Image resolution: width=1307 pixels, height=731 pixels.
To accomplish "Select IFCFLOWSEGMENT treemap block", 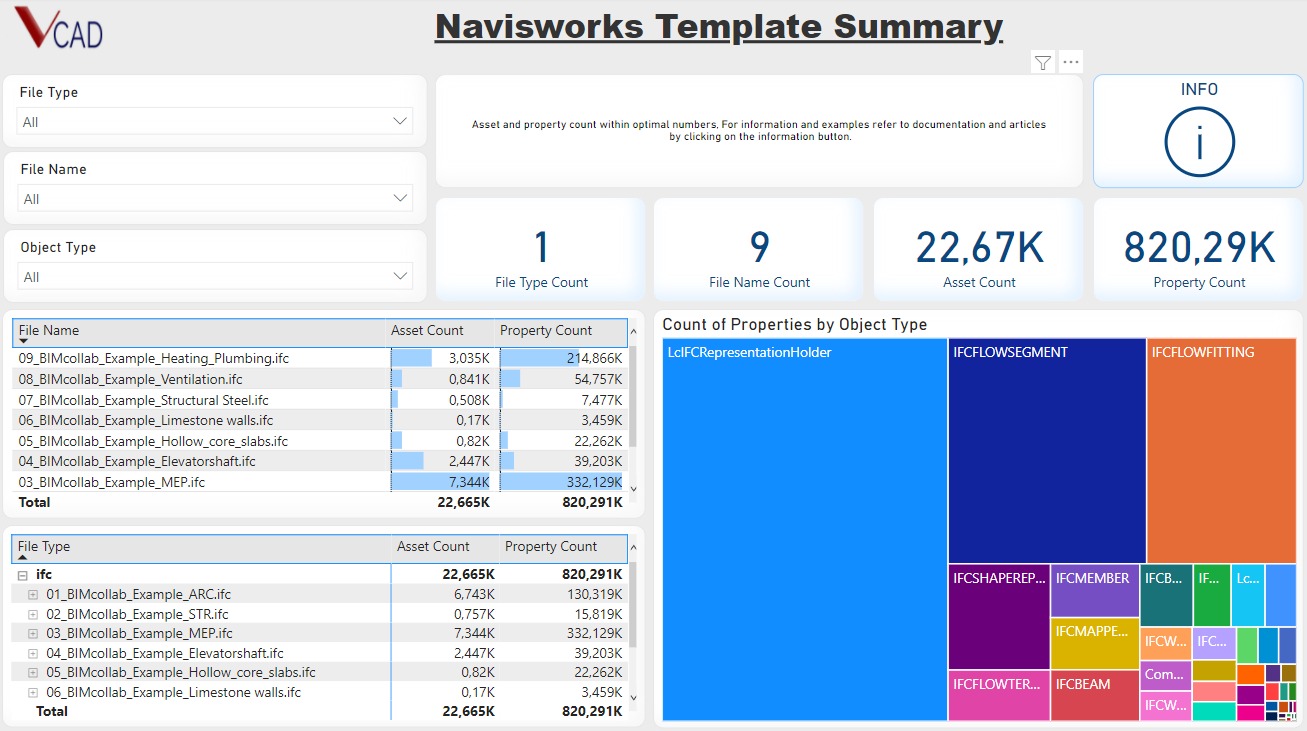I will coord(1047,451).
